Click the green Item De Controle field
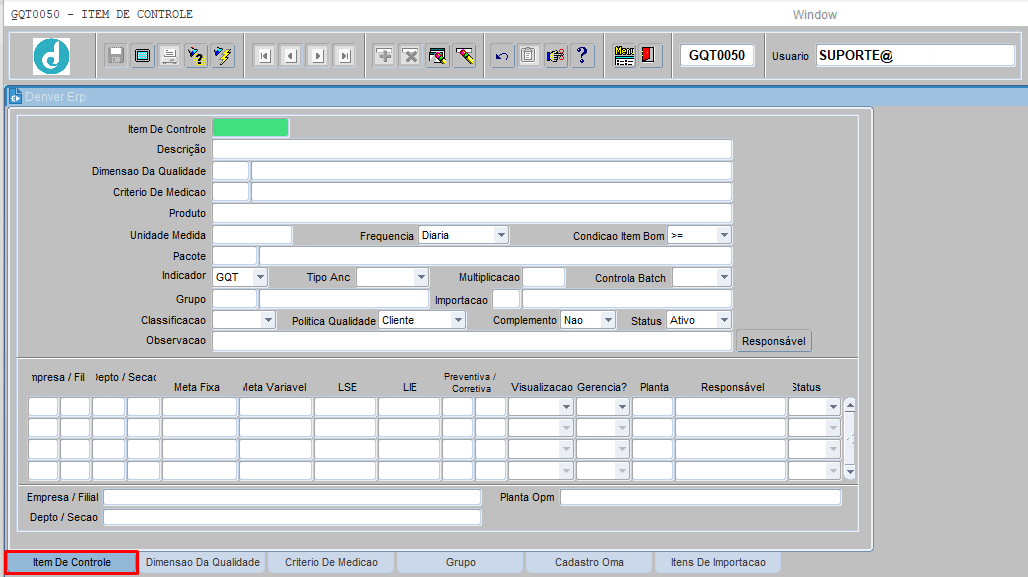Image resolution: width=1028 pixels, height=577 pixels. pyautogui.click(x=250, y=128)
